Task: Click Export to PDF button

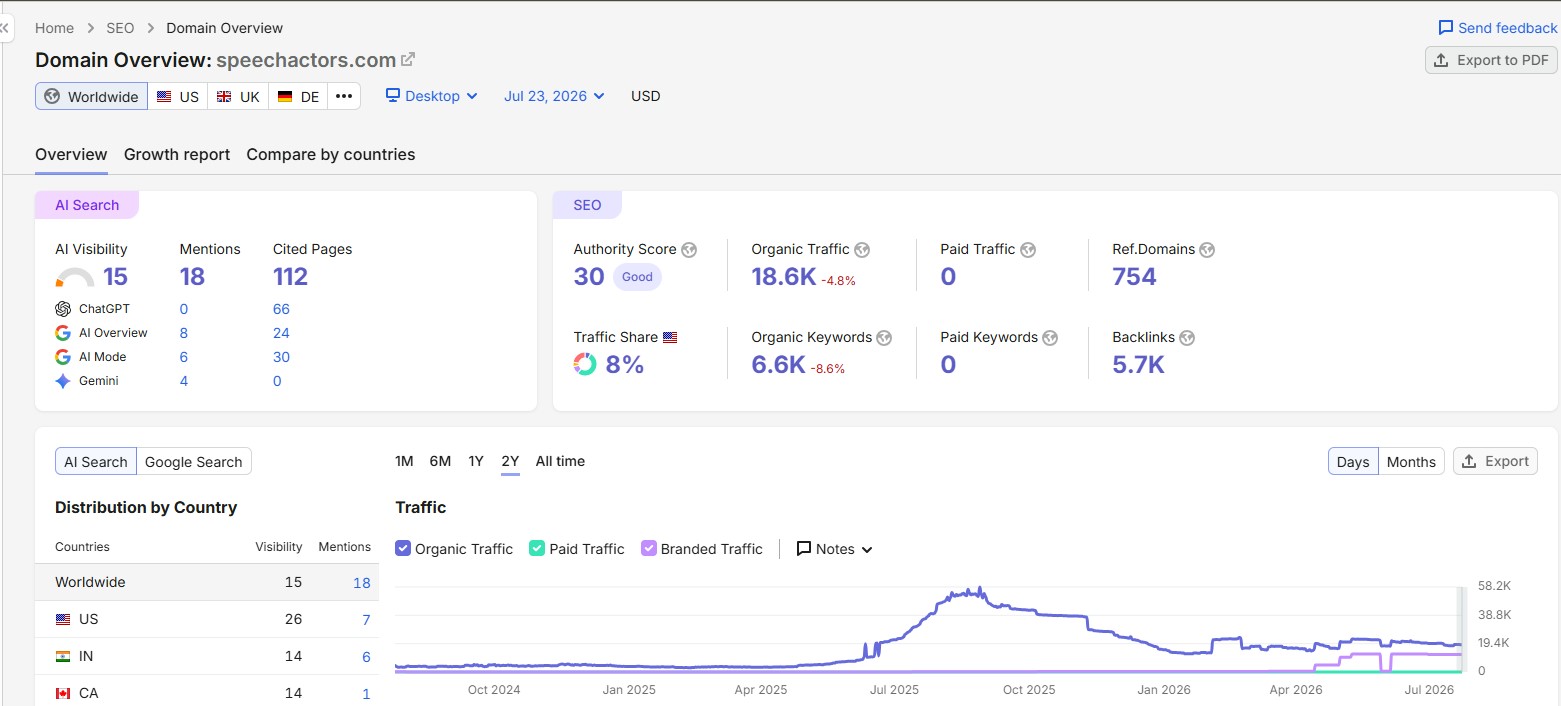Action: [1491, 60]
